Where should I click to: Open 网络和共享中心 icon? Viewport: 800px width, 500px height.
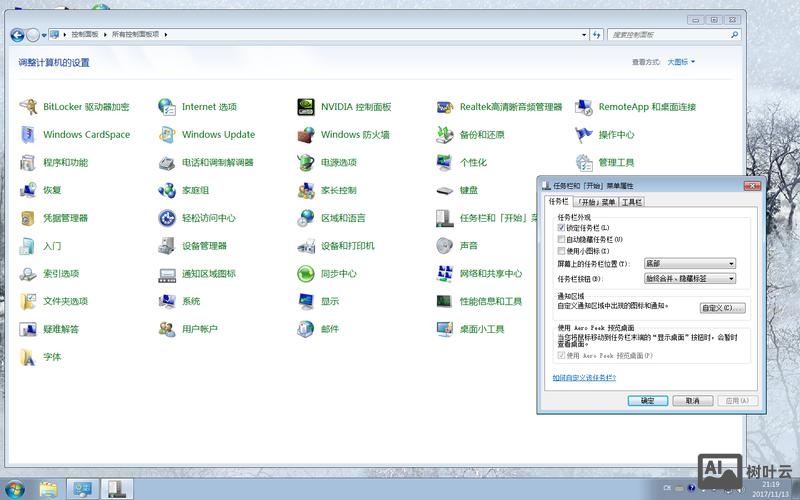pos(445,273)
